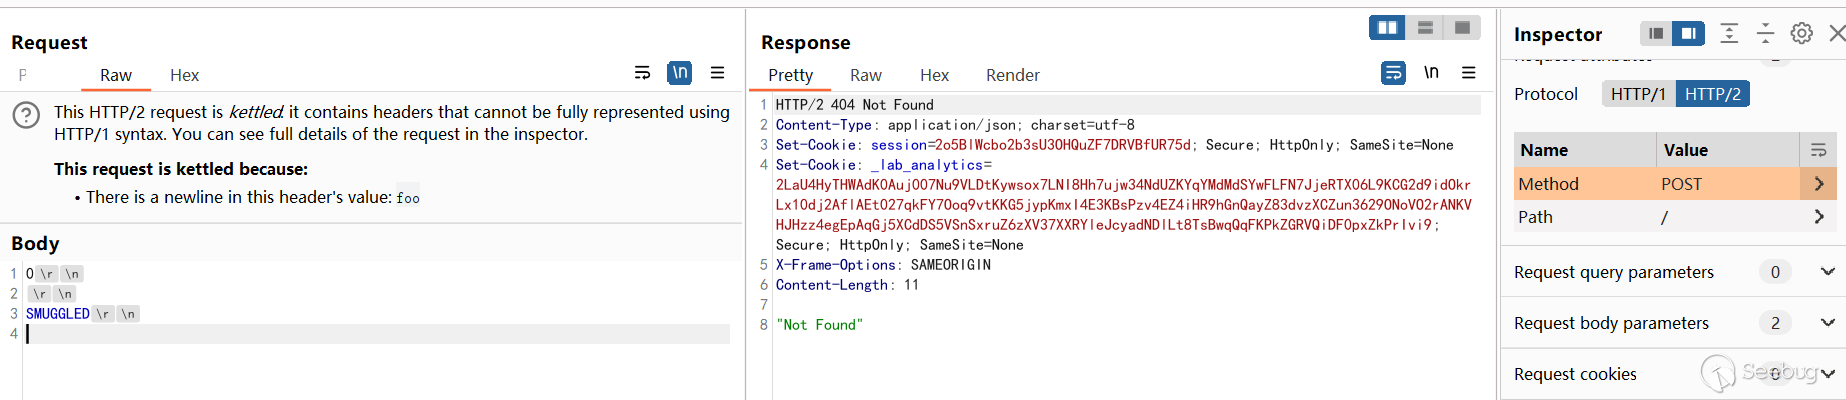Click the kettled request help icon

26,115
